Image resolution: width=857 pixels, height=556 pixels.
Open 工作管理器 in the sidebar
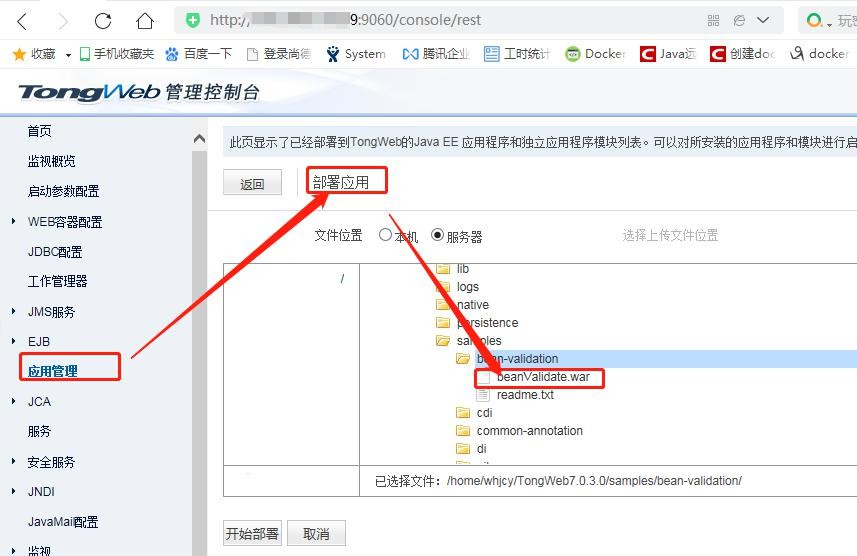(57, 282)
